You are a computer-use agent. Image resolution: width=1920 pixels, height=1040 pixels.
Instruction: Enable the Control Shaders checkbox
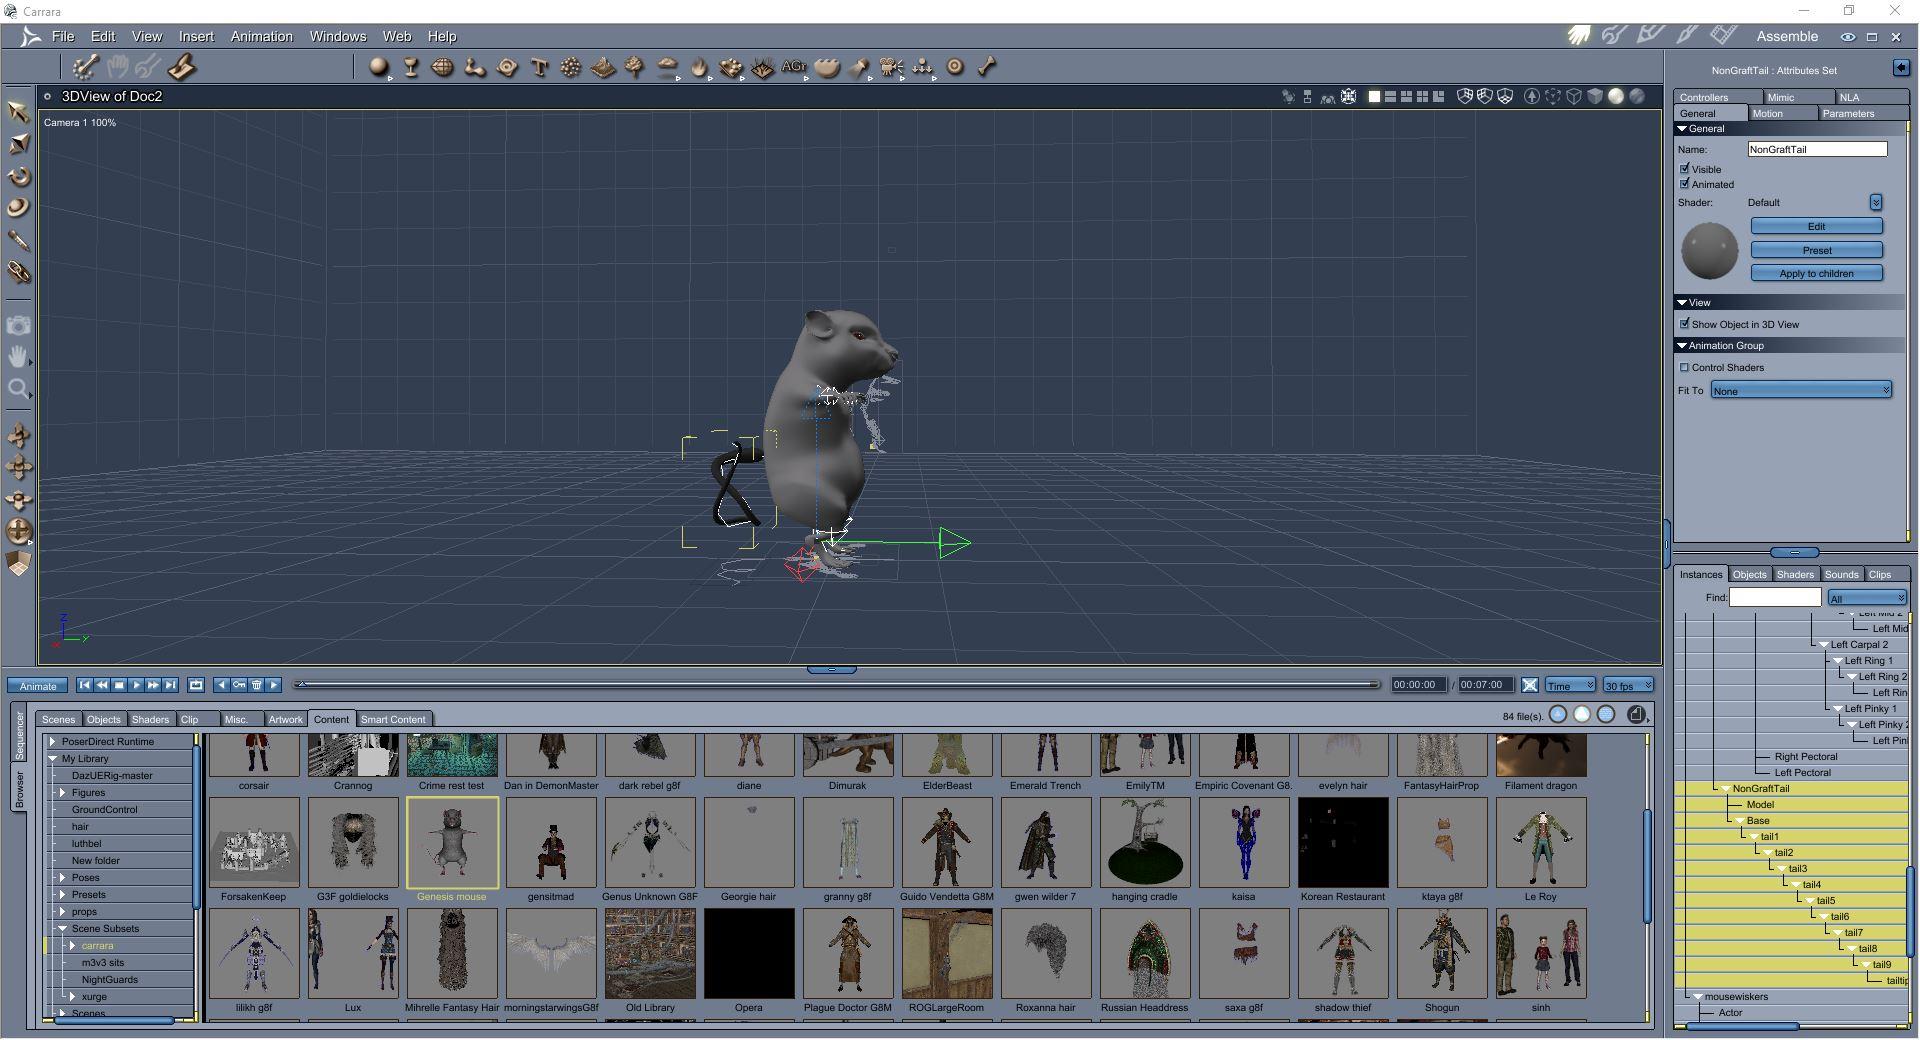pyautogui.click(x=1684, y=367)
